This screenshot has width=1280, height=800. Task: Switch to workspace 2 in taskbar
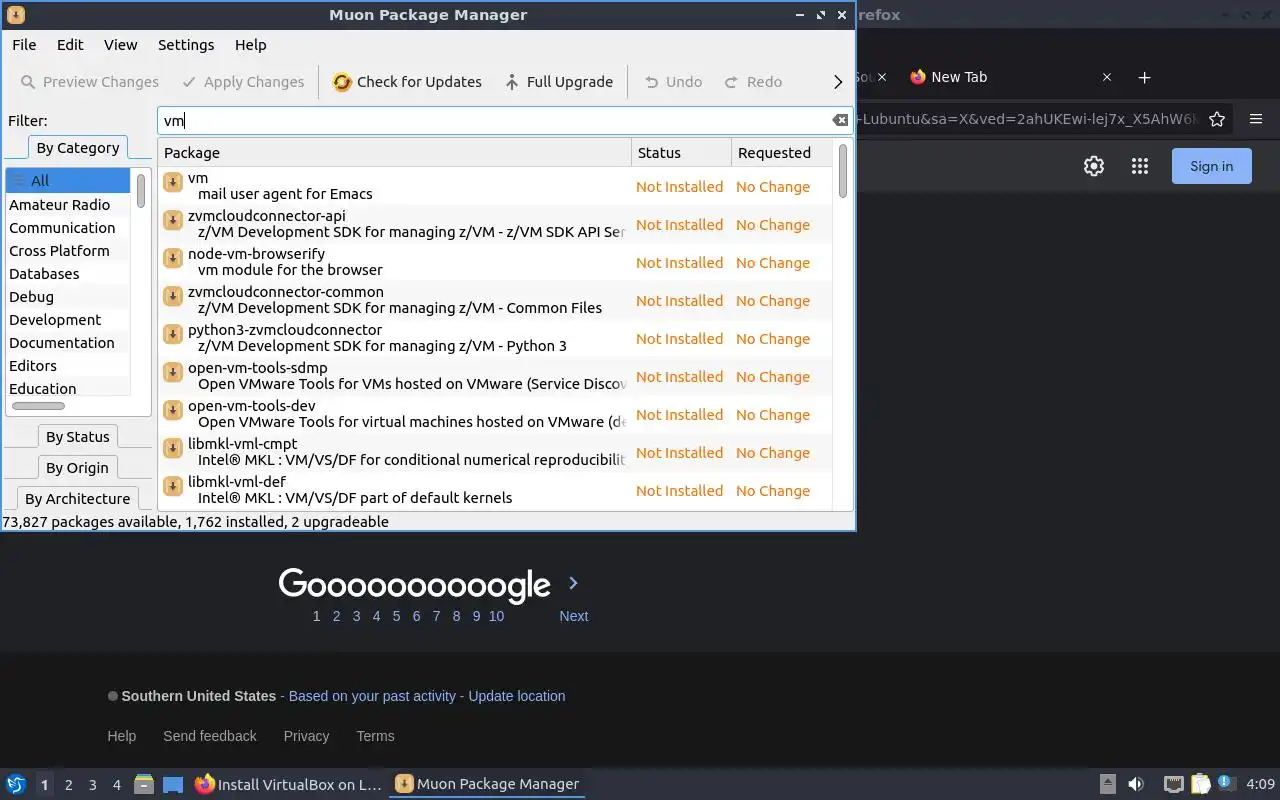click(x=68, y=785)
